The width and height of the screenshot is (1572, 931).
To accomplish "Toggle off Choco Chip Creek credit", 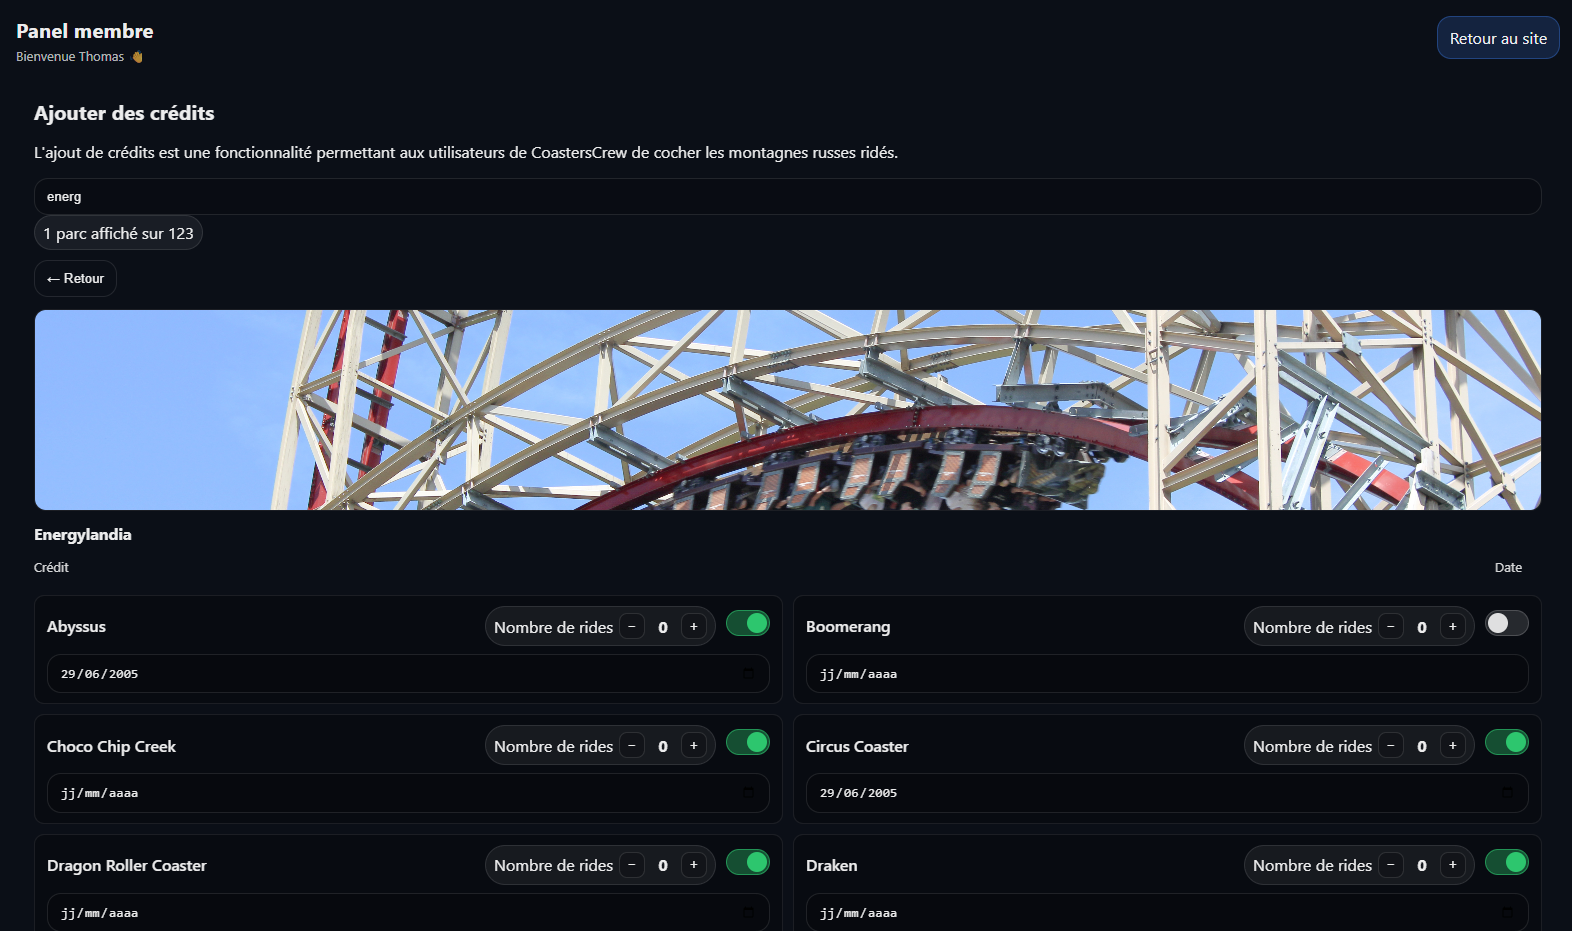I will [747, 743].
